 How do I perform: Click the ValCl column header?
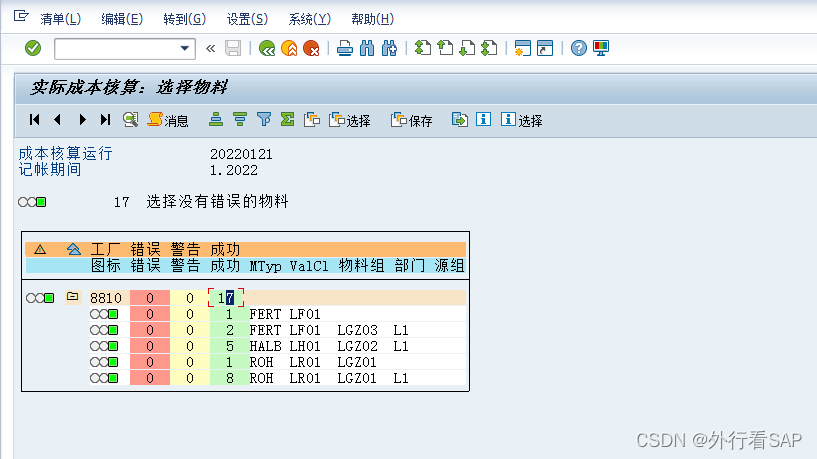pos(309,266)
